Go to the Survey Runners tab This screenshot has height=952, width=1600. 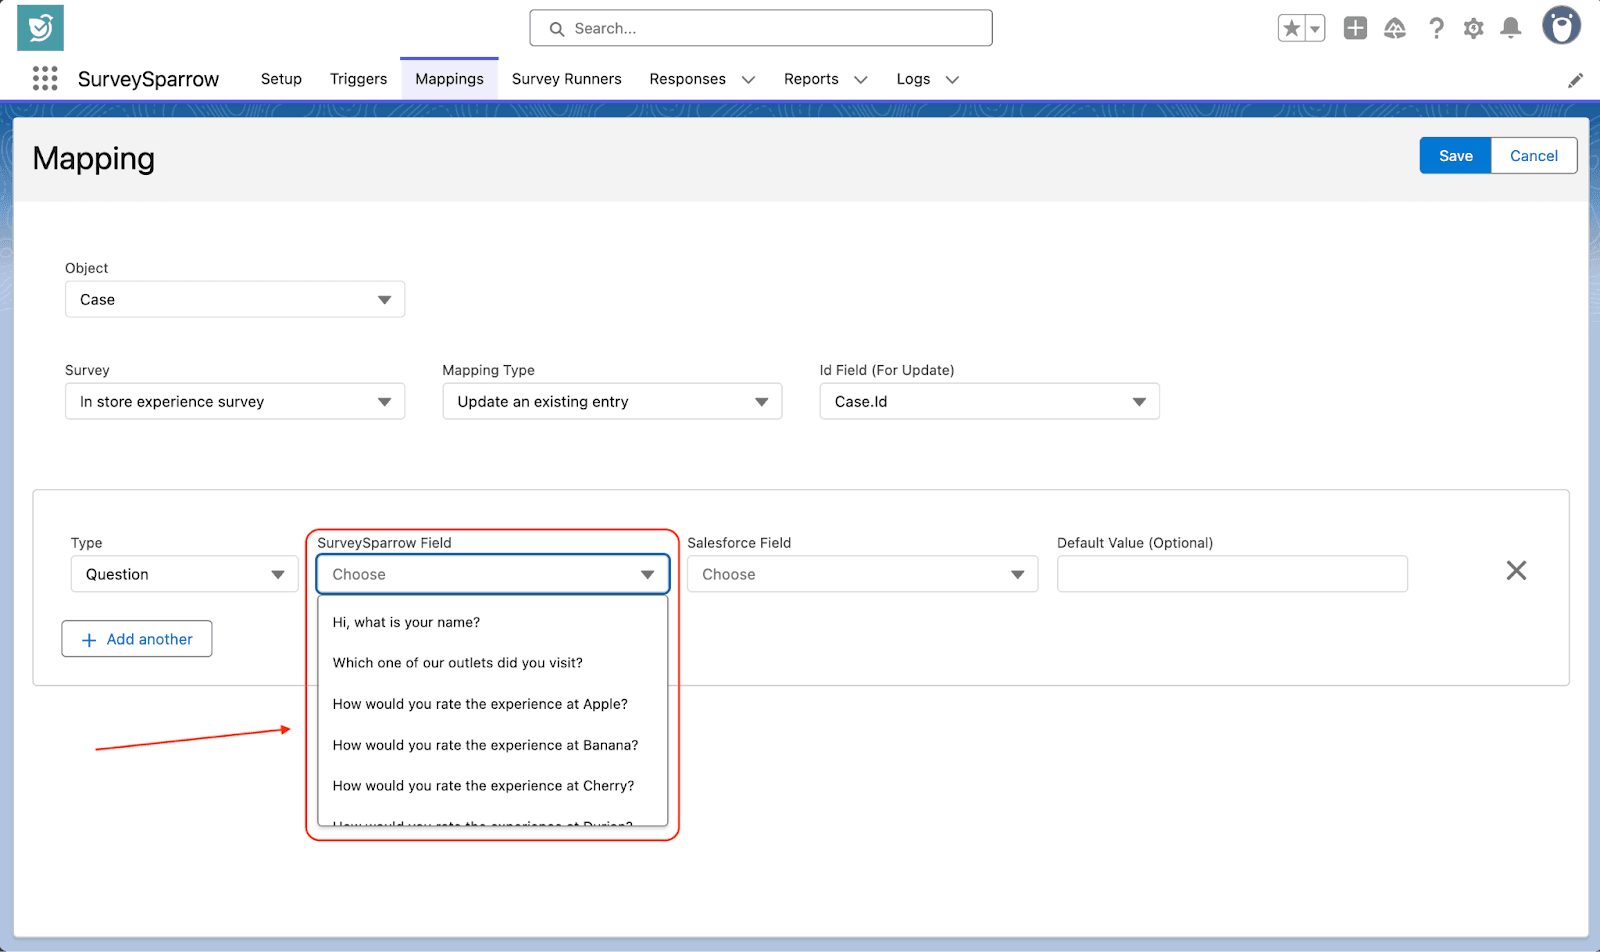click(x=566, y=79)
